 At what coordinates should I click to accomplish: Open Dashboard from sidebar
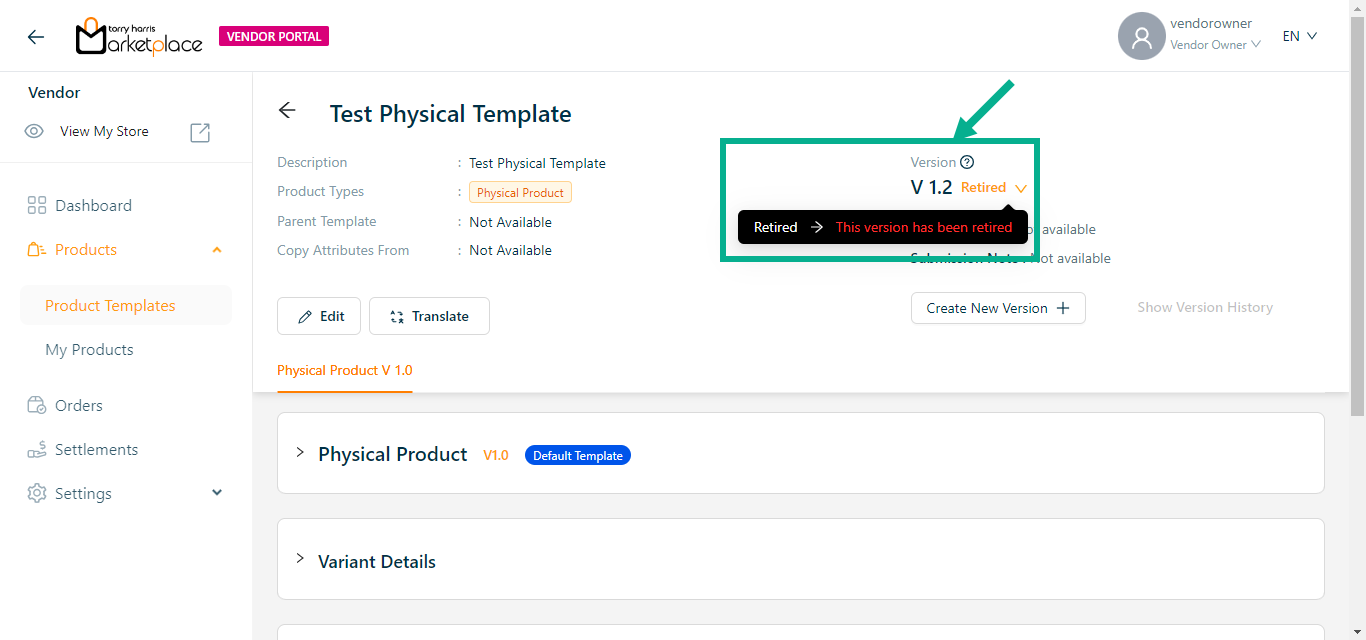[93, 205]
